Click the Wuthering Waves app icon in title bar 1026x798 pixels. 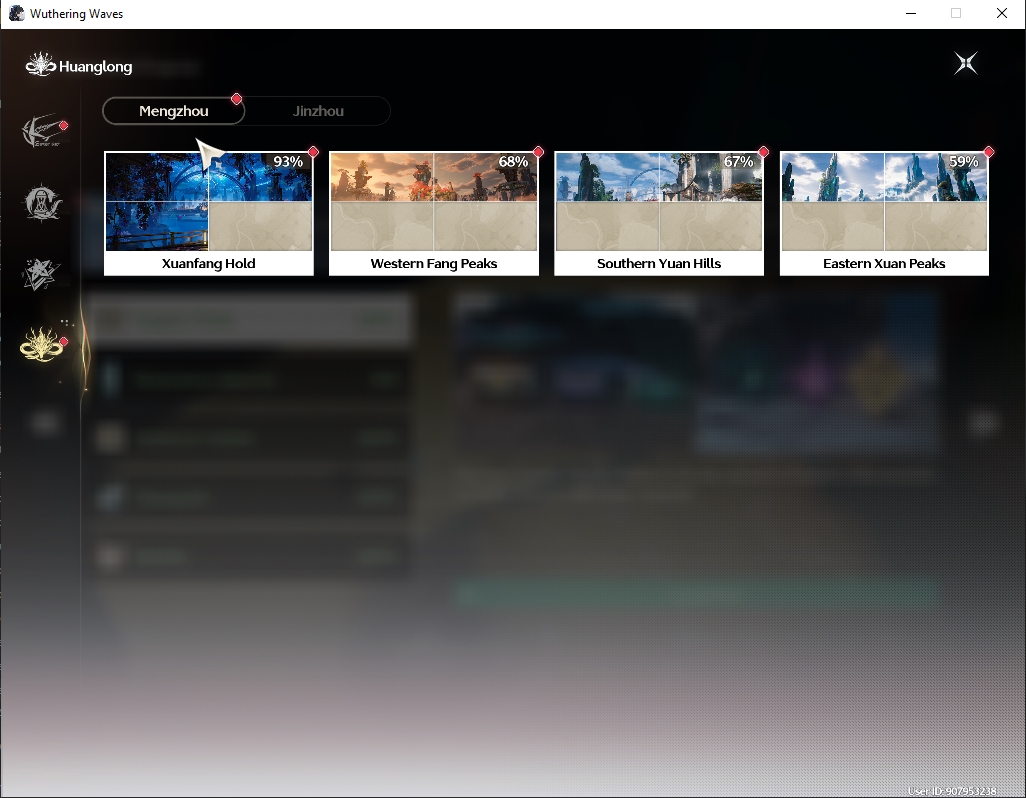(x=16, y=13)
